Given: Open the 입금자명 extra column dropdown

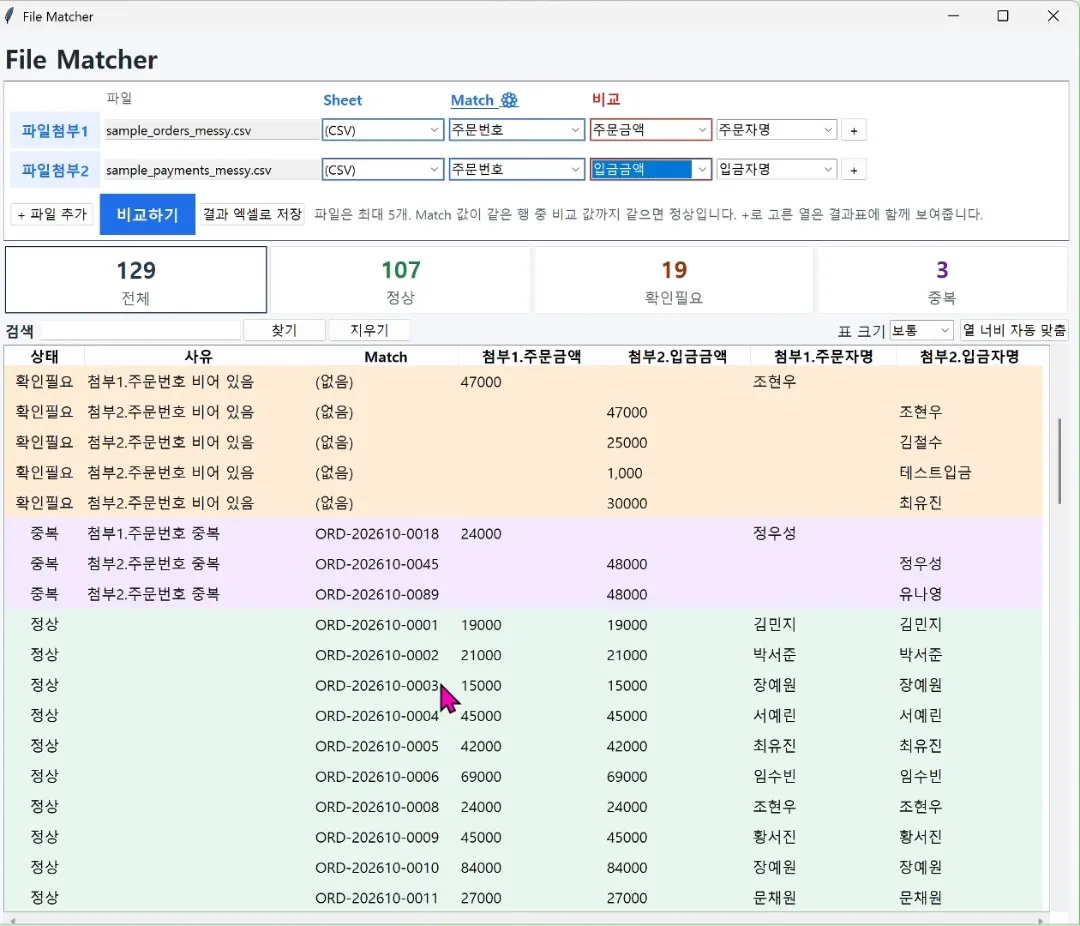Looking at the screenshot, I should tap(777, 170).
